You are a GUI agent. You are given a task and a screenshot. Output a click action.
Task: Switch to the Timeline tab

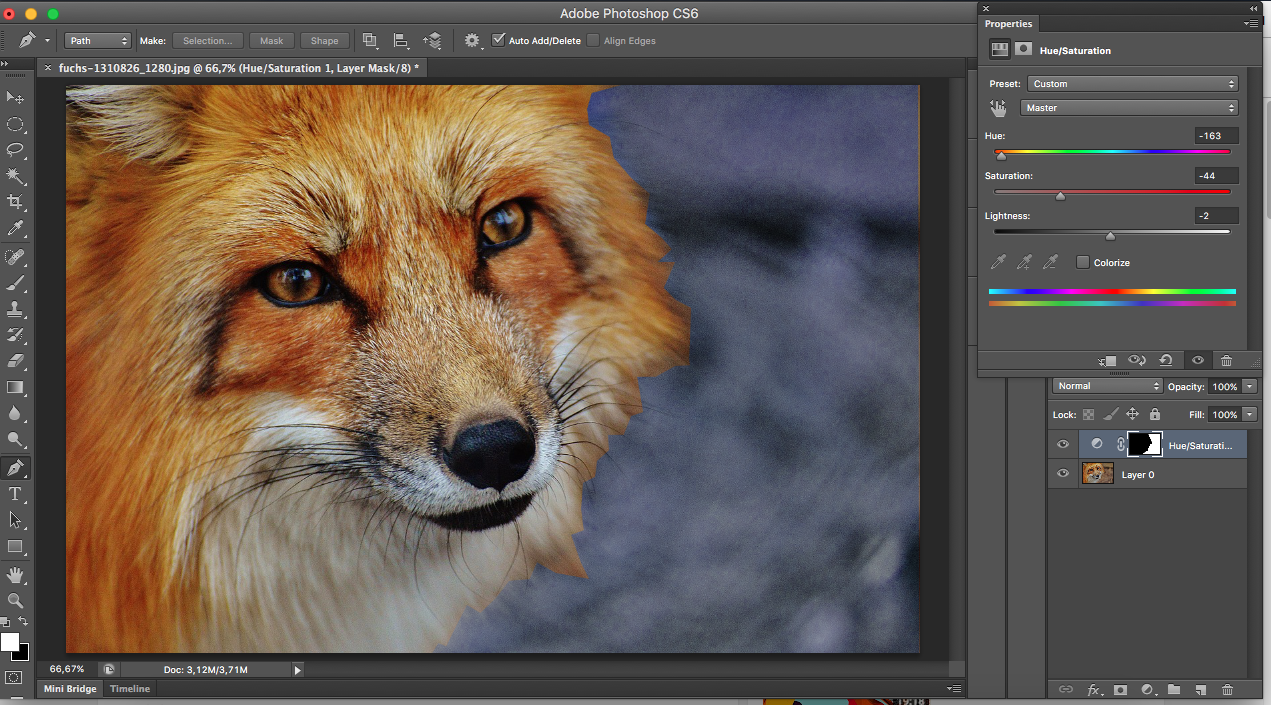[130, 689]
